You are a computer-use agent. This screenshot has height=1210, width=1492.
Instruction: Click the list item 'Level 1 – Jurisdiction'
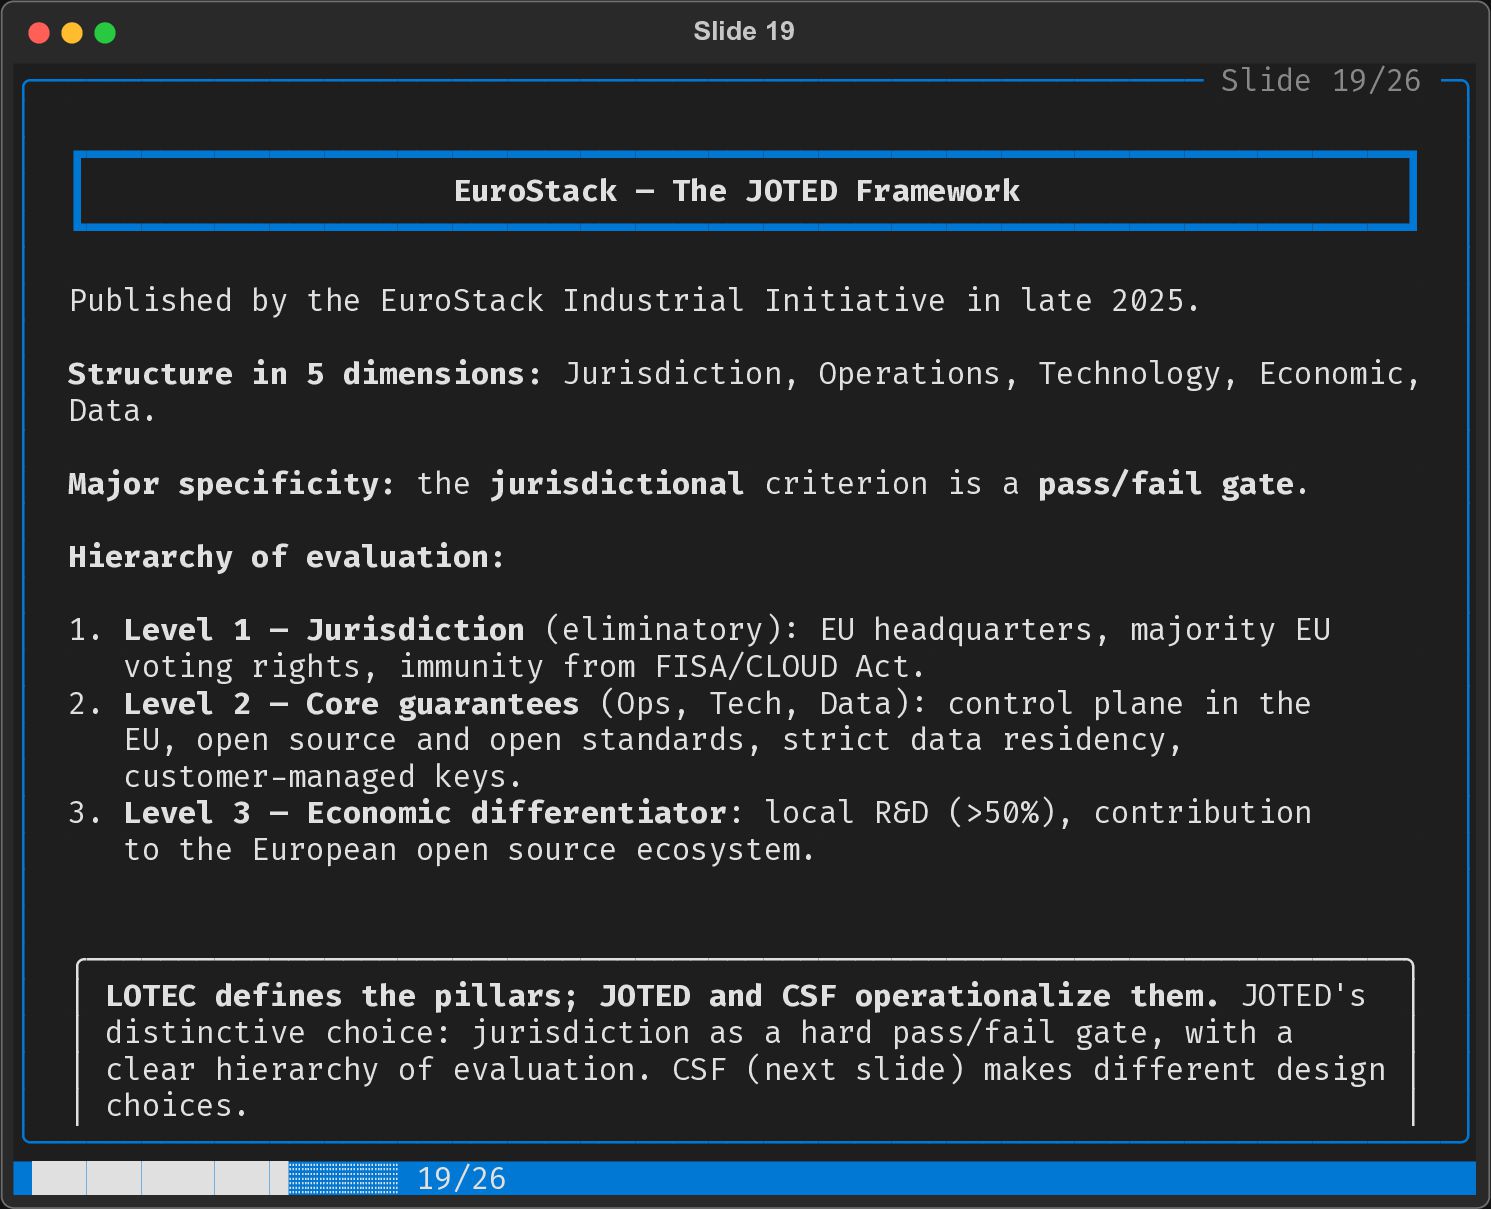pos(324,630)
